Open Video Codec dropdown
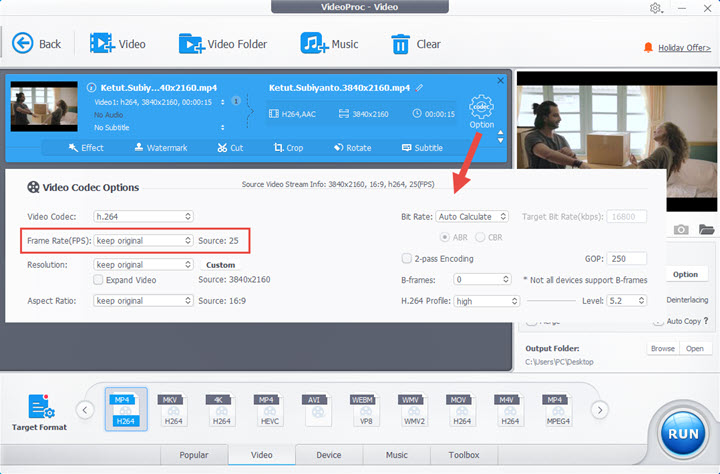The width and height of the screenshot is (720, 474). [x=143, y=216]
